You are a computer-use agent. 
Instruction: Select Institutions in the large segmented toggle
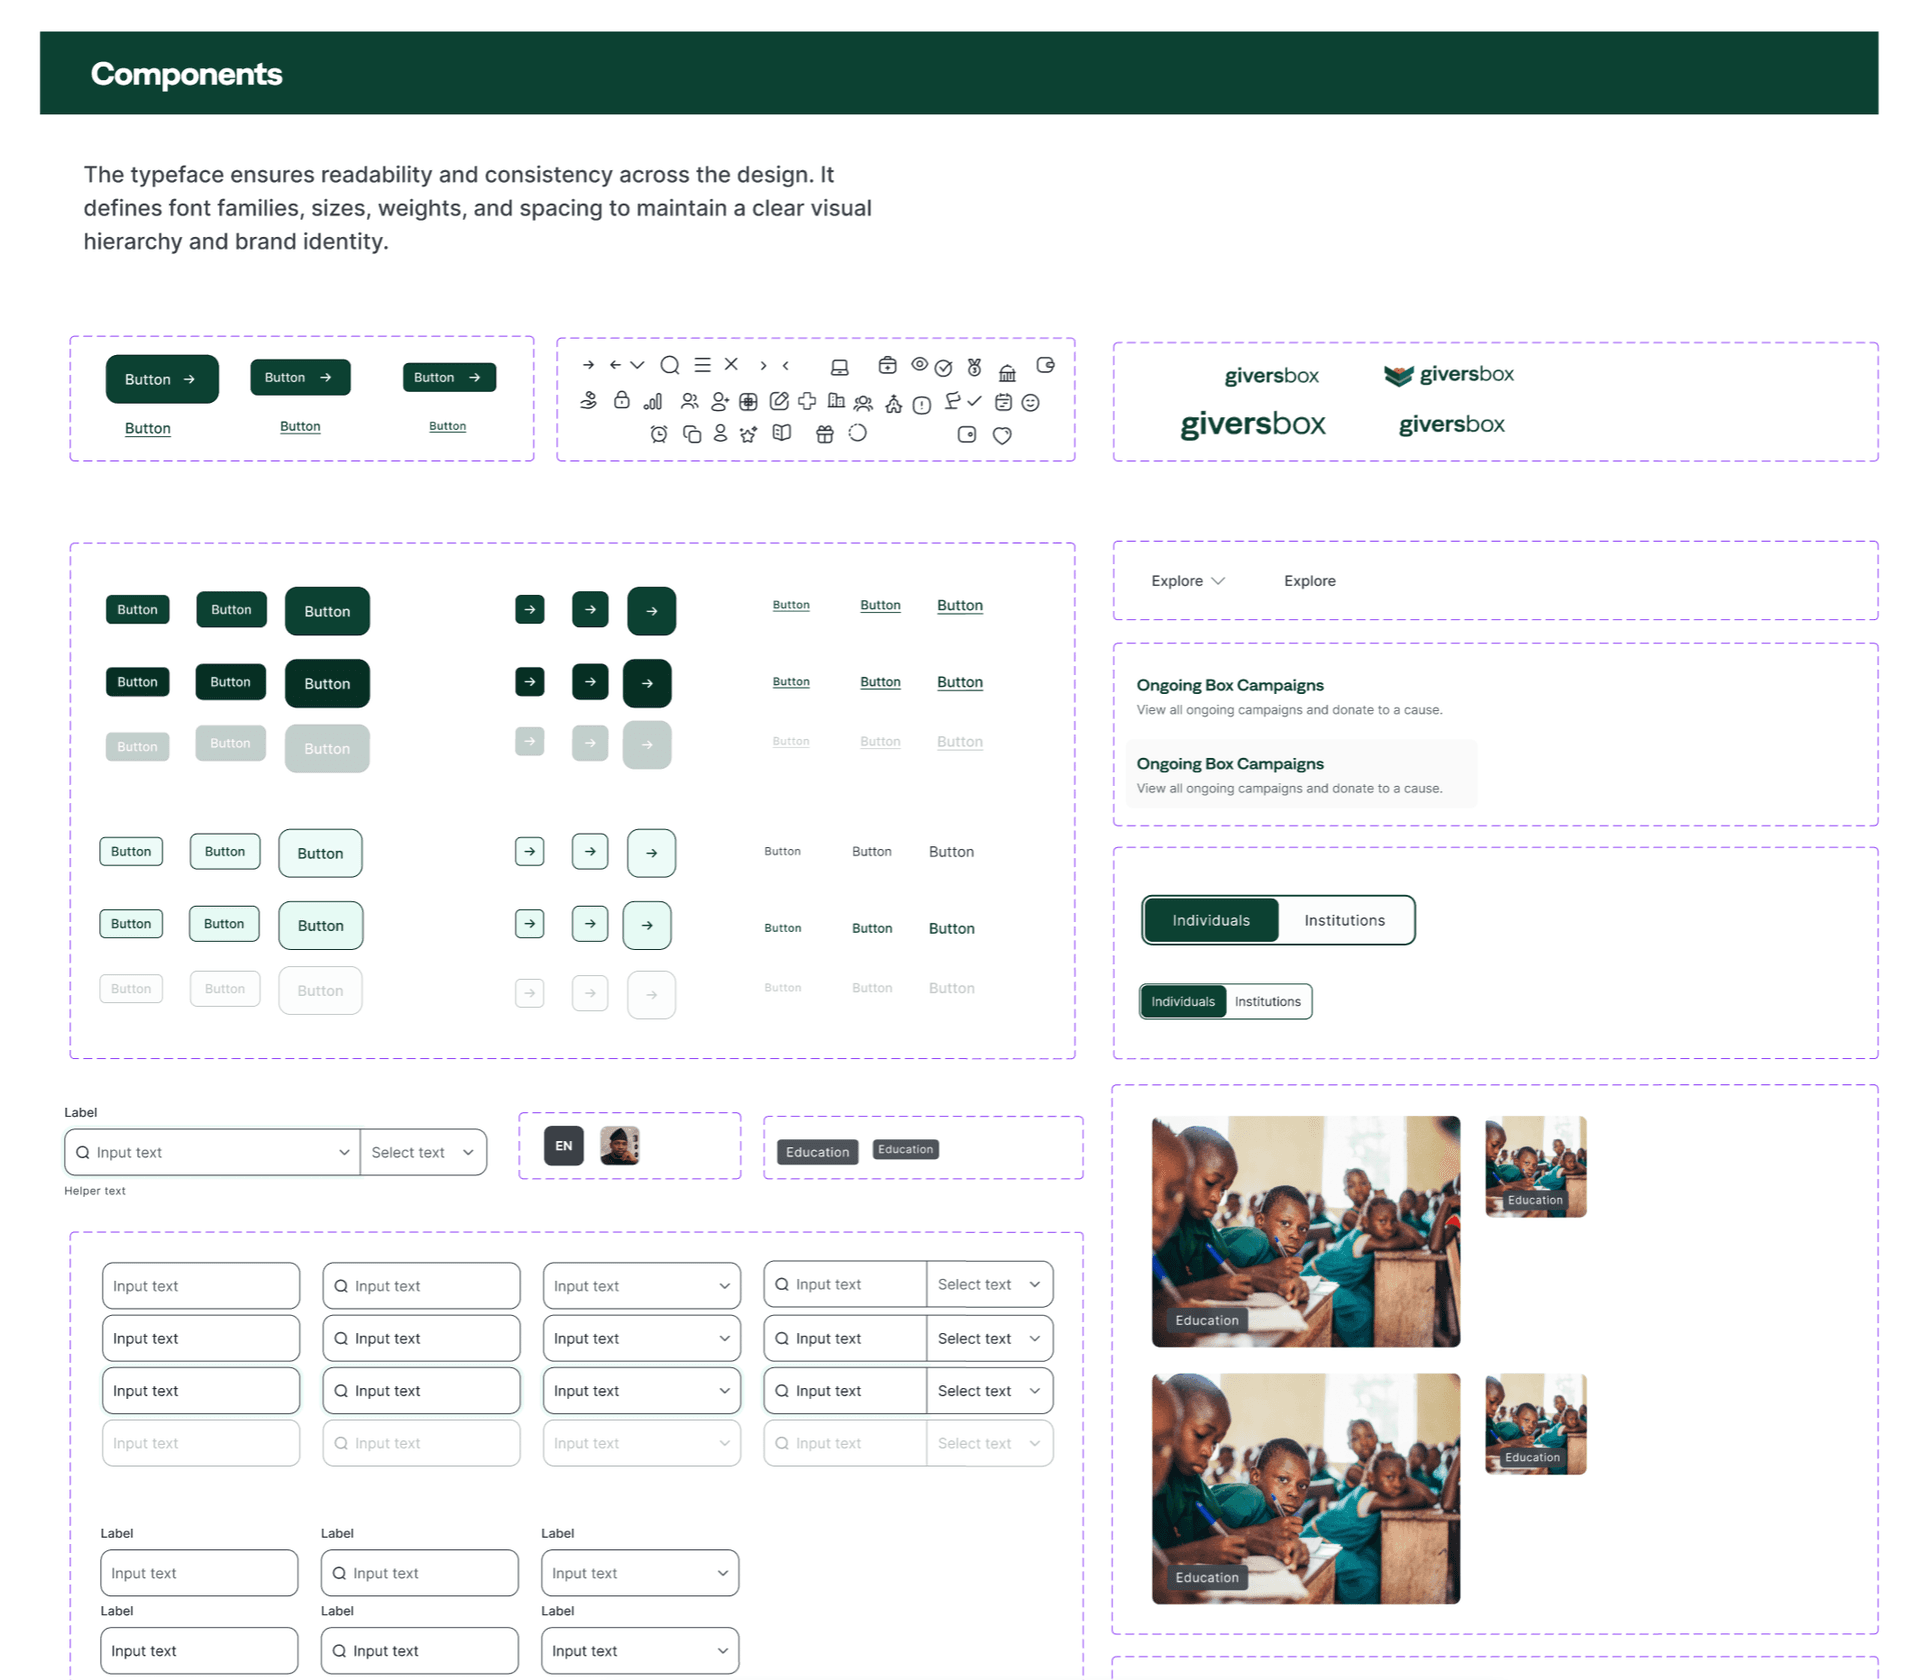click(1344, 920)
